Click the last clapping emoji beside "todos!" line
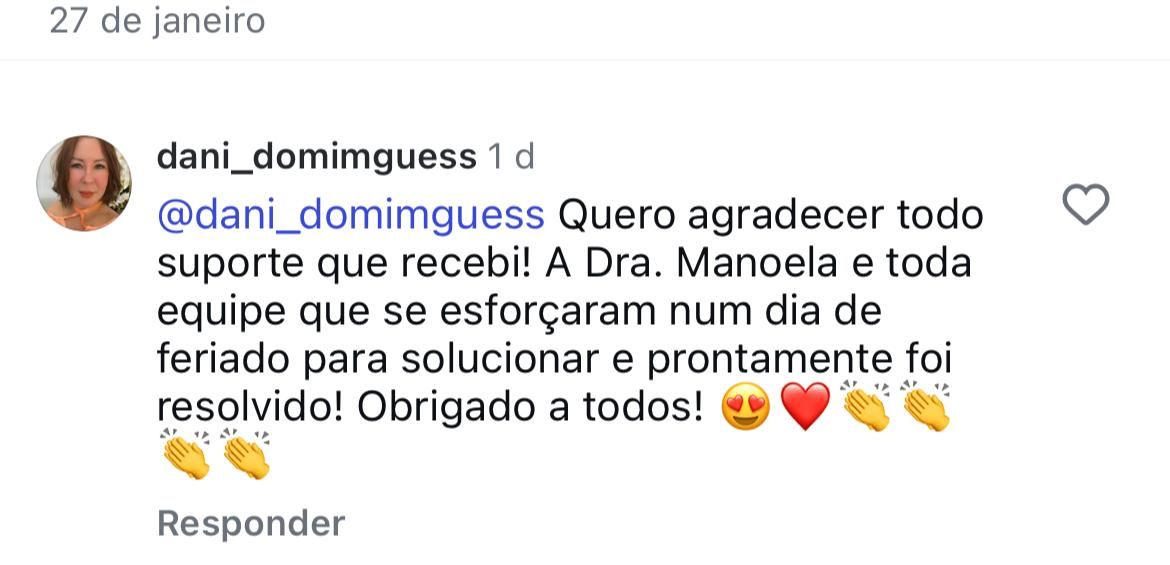This screenshot has width=1170, height=565. pos(925,407)
